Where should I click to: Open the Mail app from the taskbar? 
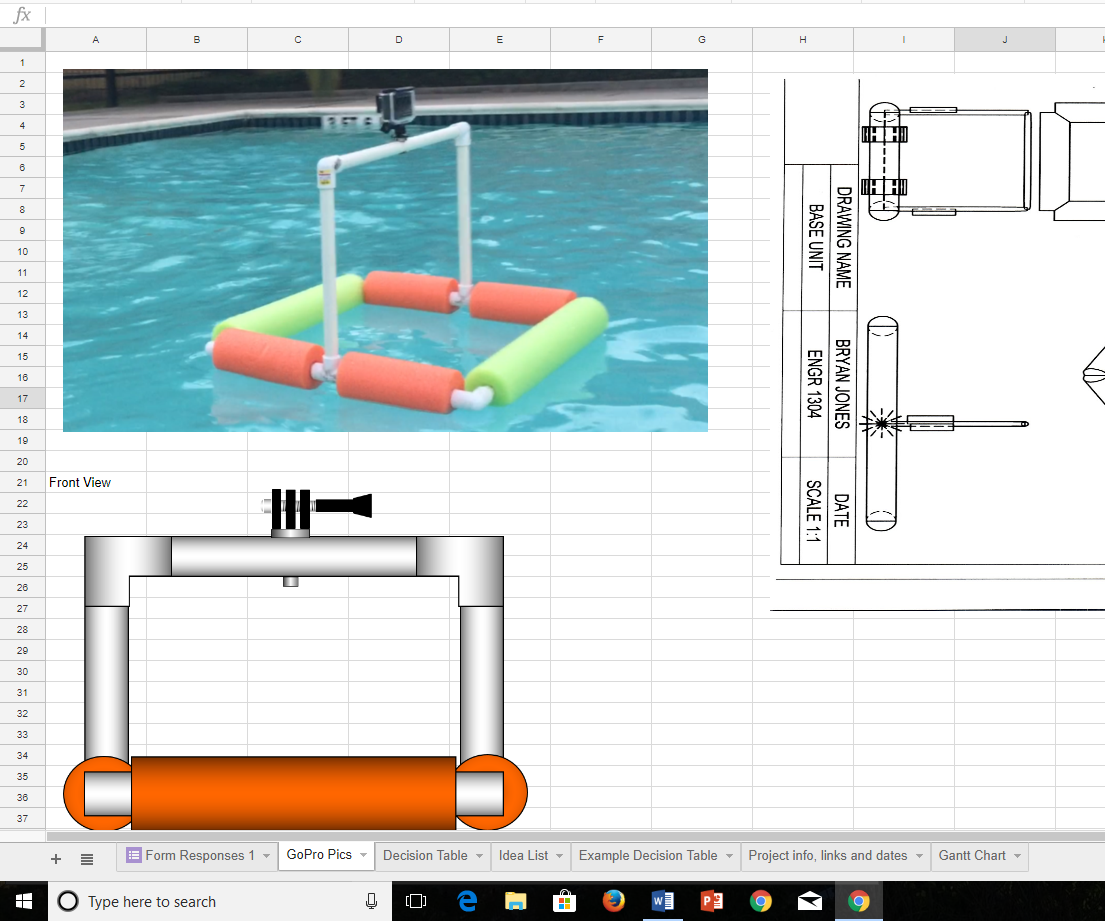809,901
